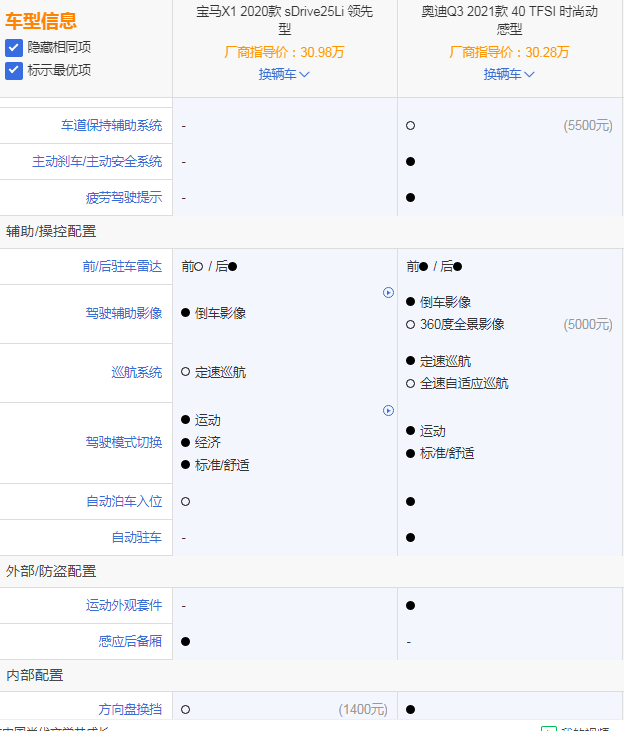Toggle the 标示最优项 checkbox
Image resolution: width=624 pixels, height=731 pixels.
tap(13, 70)
